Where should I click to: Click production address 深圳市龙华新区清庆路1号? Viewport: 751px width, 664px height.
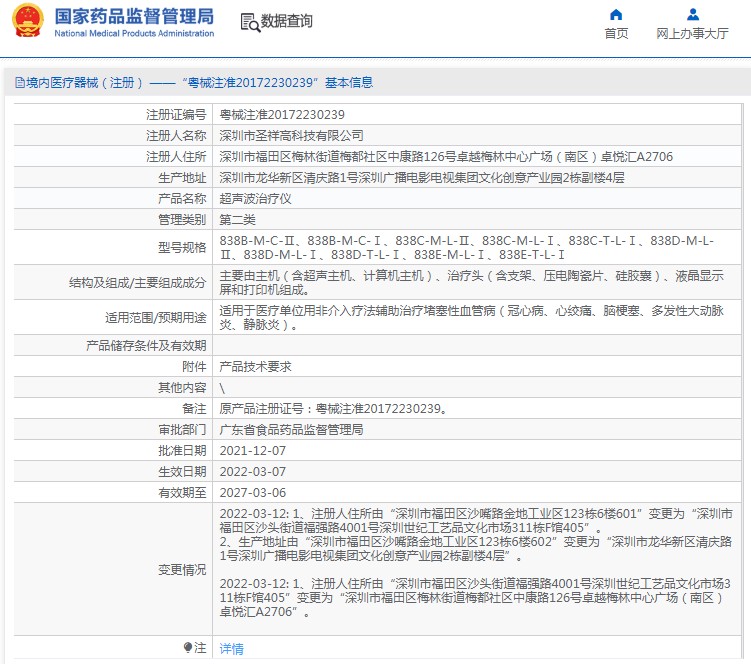click(422, 178)
